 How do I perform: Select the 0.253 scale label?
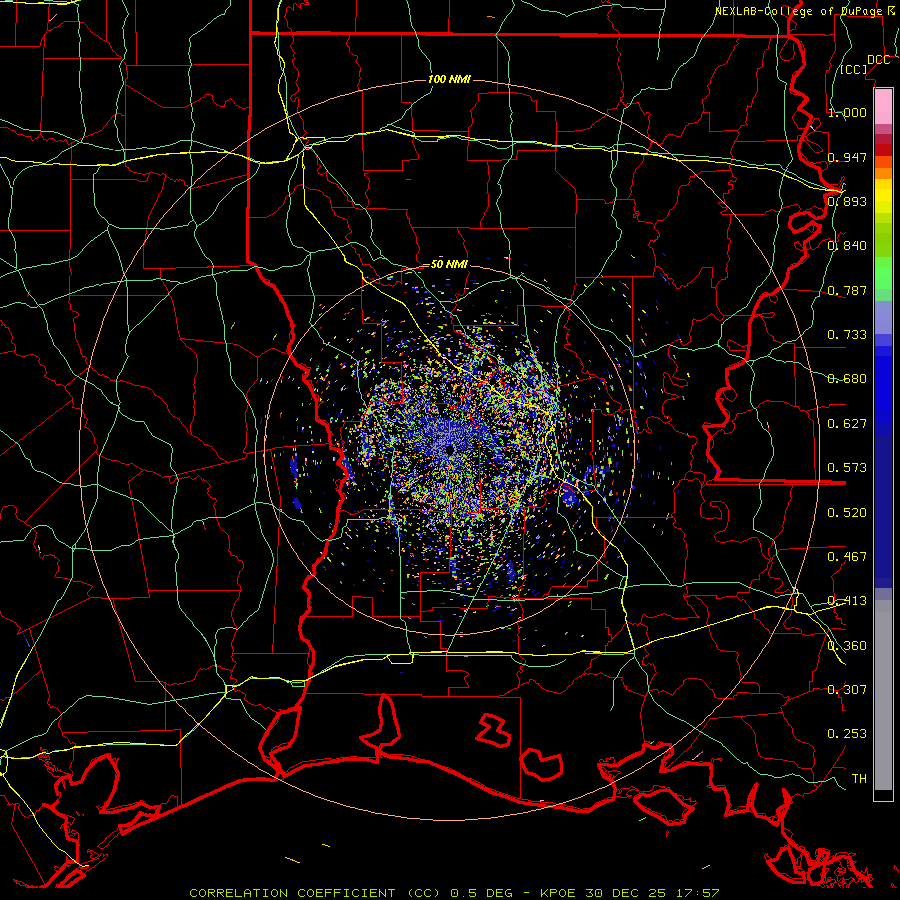(x=847, y=734)
